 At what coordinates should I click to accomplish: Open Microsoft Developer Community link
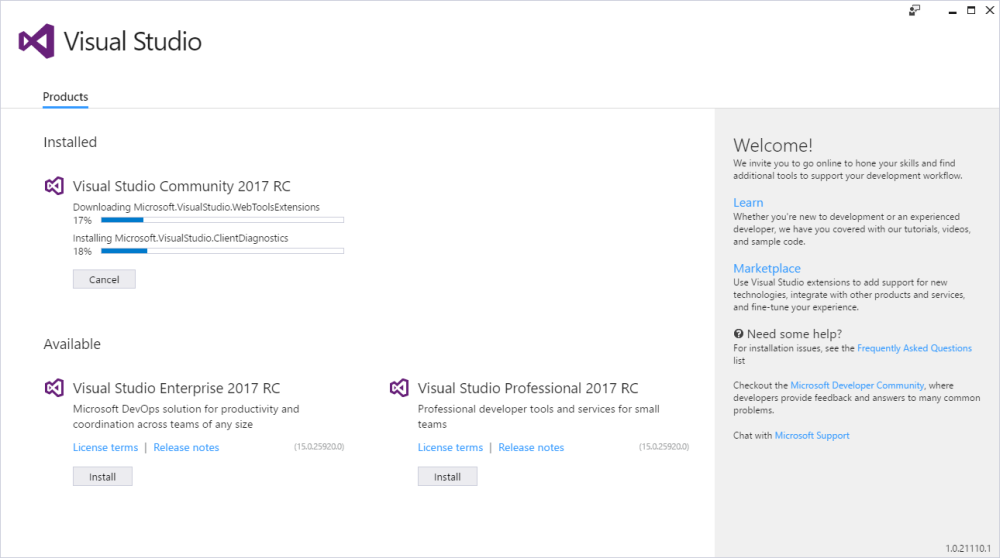[x=857, y=385]
